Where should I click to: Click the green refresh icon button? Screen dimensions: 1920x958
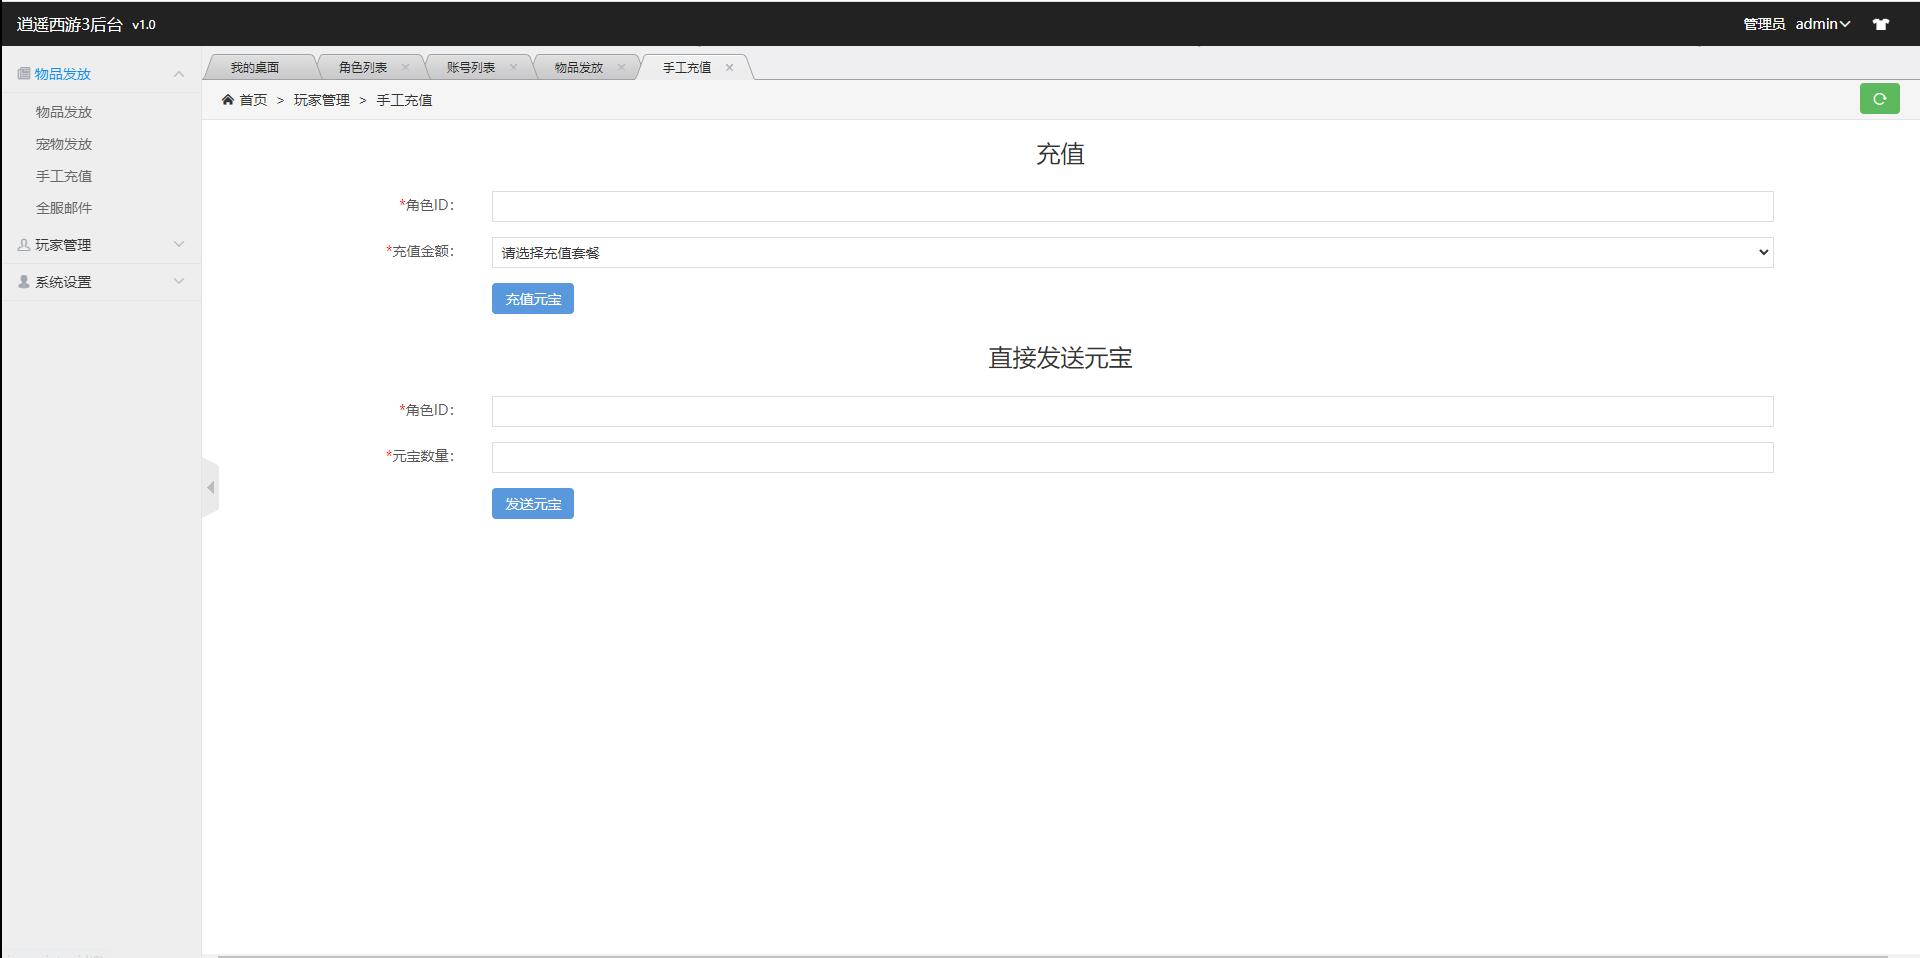1879,99
